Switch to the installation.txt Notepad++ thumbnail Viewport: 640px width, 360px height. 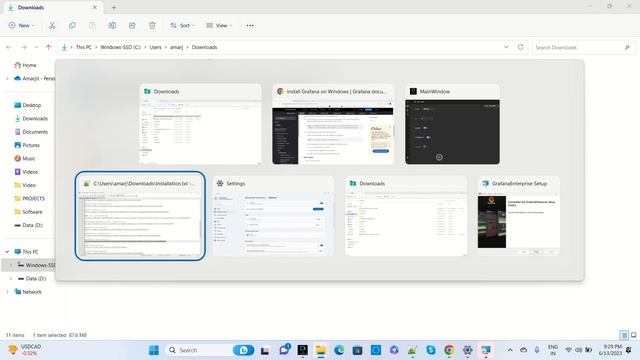coord(140,216)
